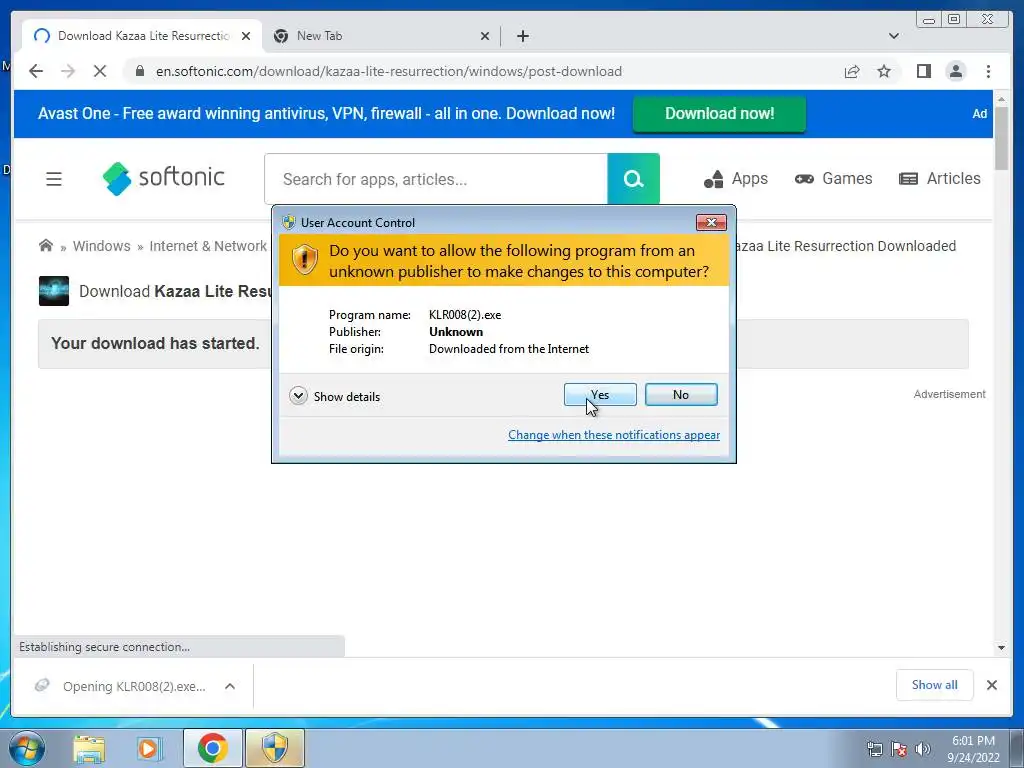Go back with the browser back arrow
The width and height of the screenshot is (1024, 768).
coord(36,71)
